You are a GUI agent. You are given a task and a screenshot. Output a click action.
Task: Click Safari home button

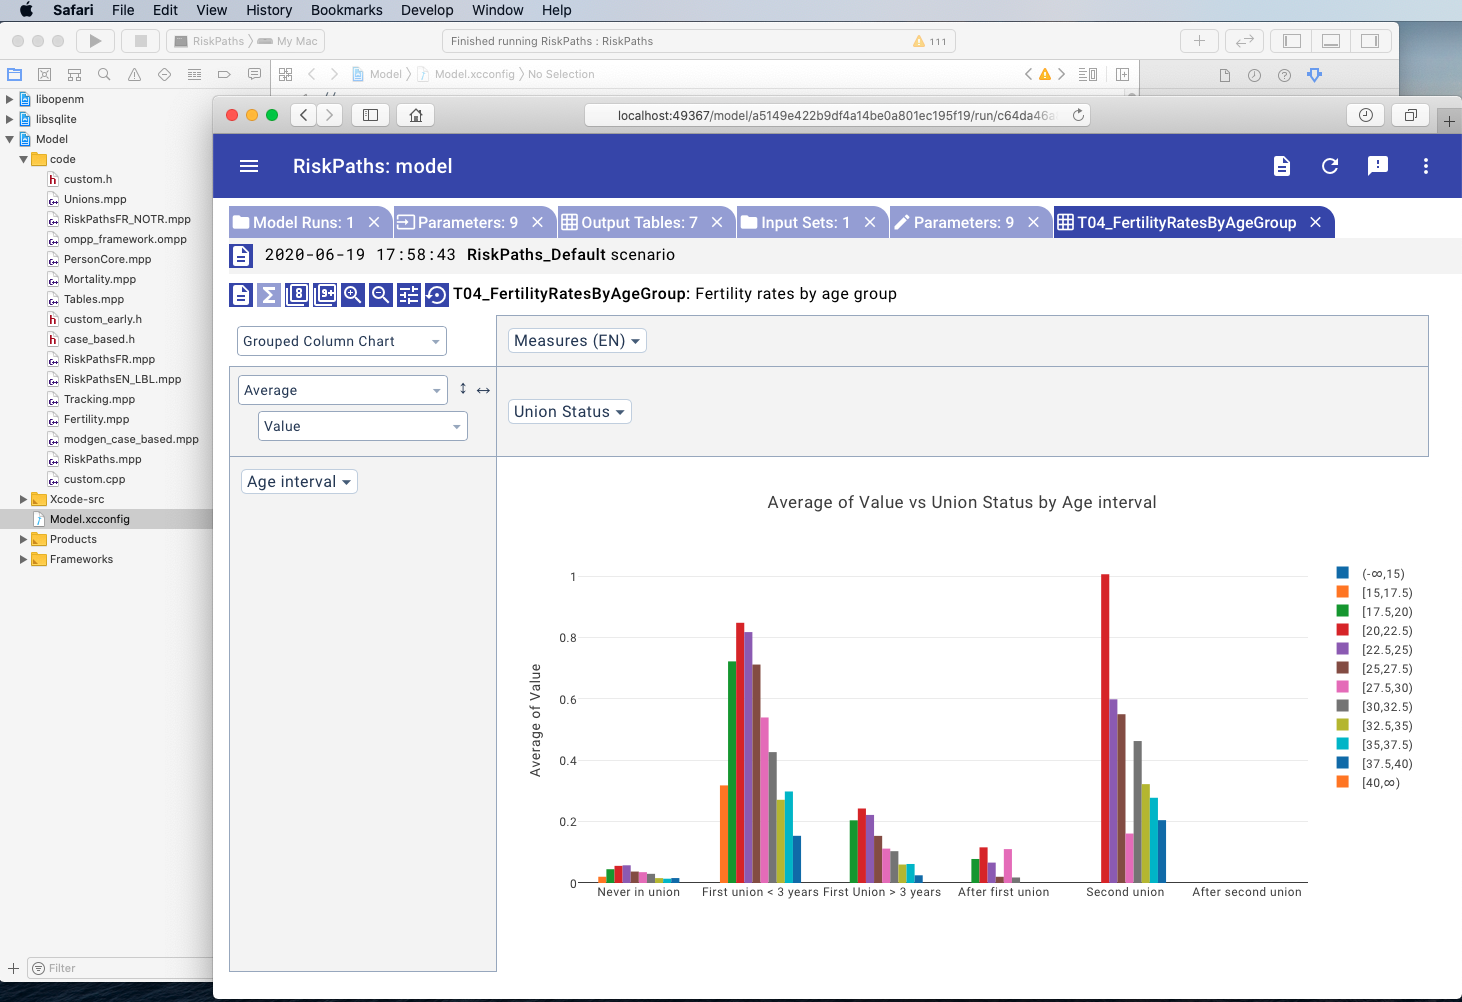pos(416,115)
